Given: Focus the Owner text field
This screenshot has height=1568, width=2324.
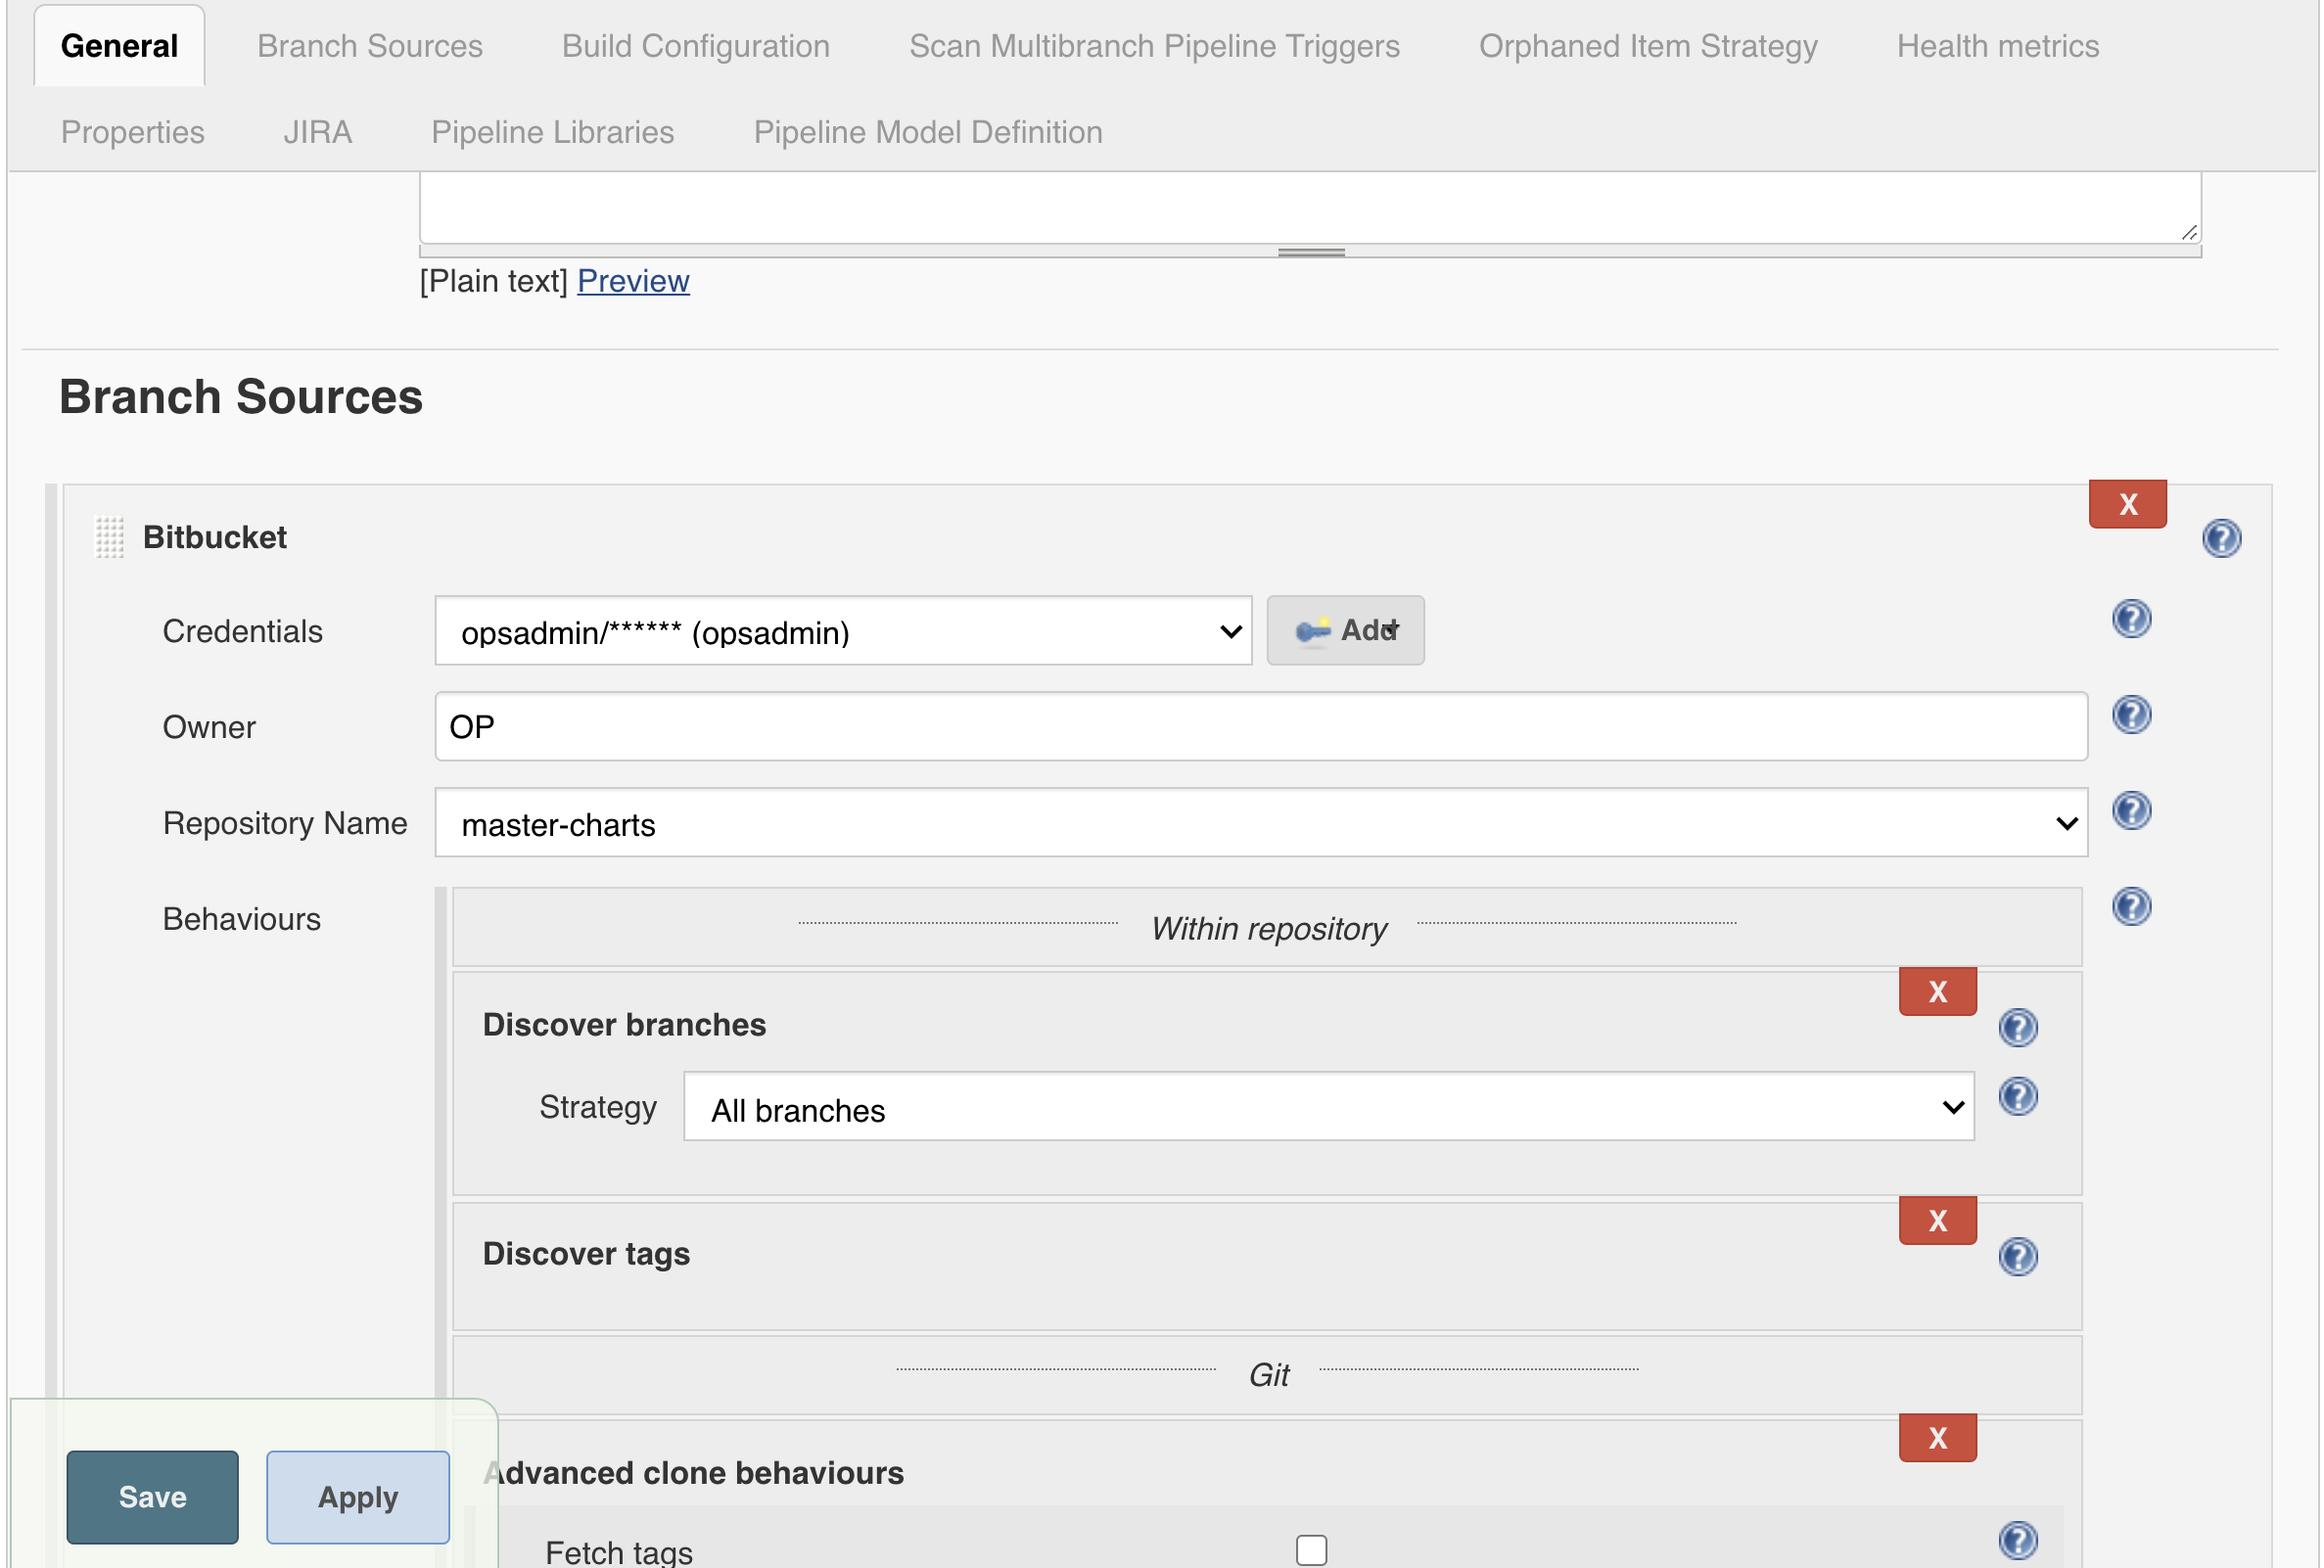Looking at the screenshot, I should pyautogui.click(x=1261, y=726).
